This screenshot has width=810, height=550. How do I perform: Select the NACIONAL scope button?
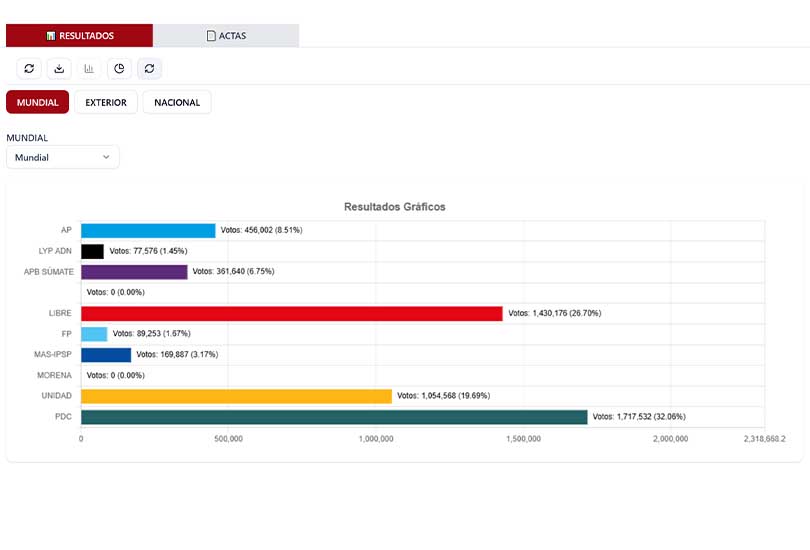[x=177, y=102]
